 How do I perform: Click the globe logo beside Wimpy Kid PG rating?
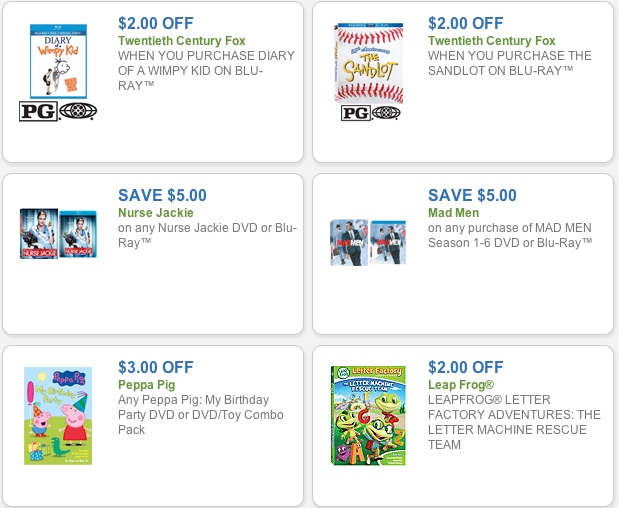(78, 111)
